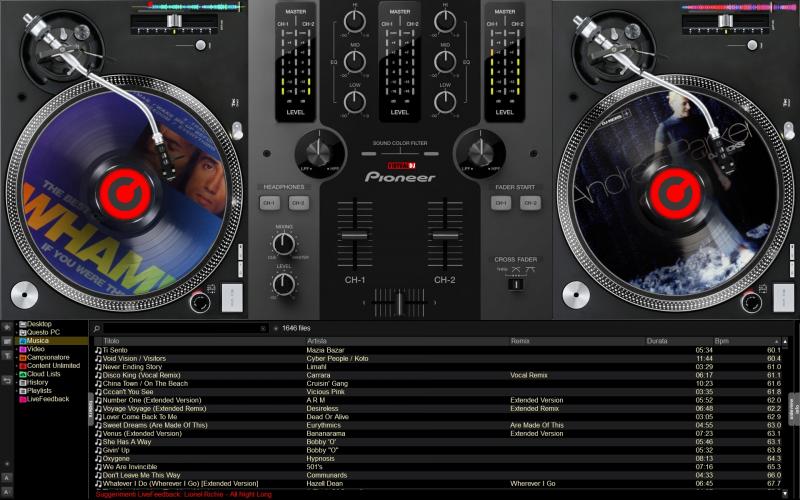Image resolution: width=800 pixels, height=500 pixels.
Task: Hit the right deck start/stop button
Action: 784,298
